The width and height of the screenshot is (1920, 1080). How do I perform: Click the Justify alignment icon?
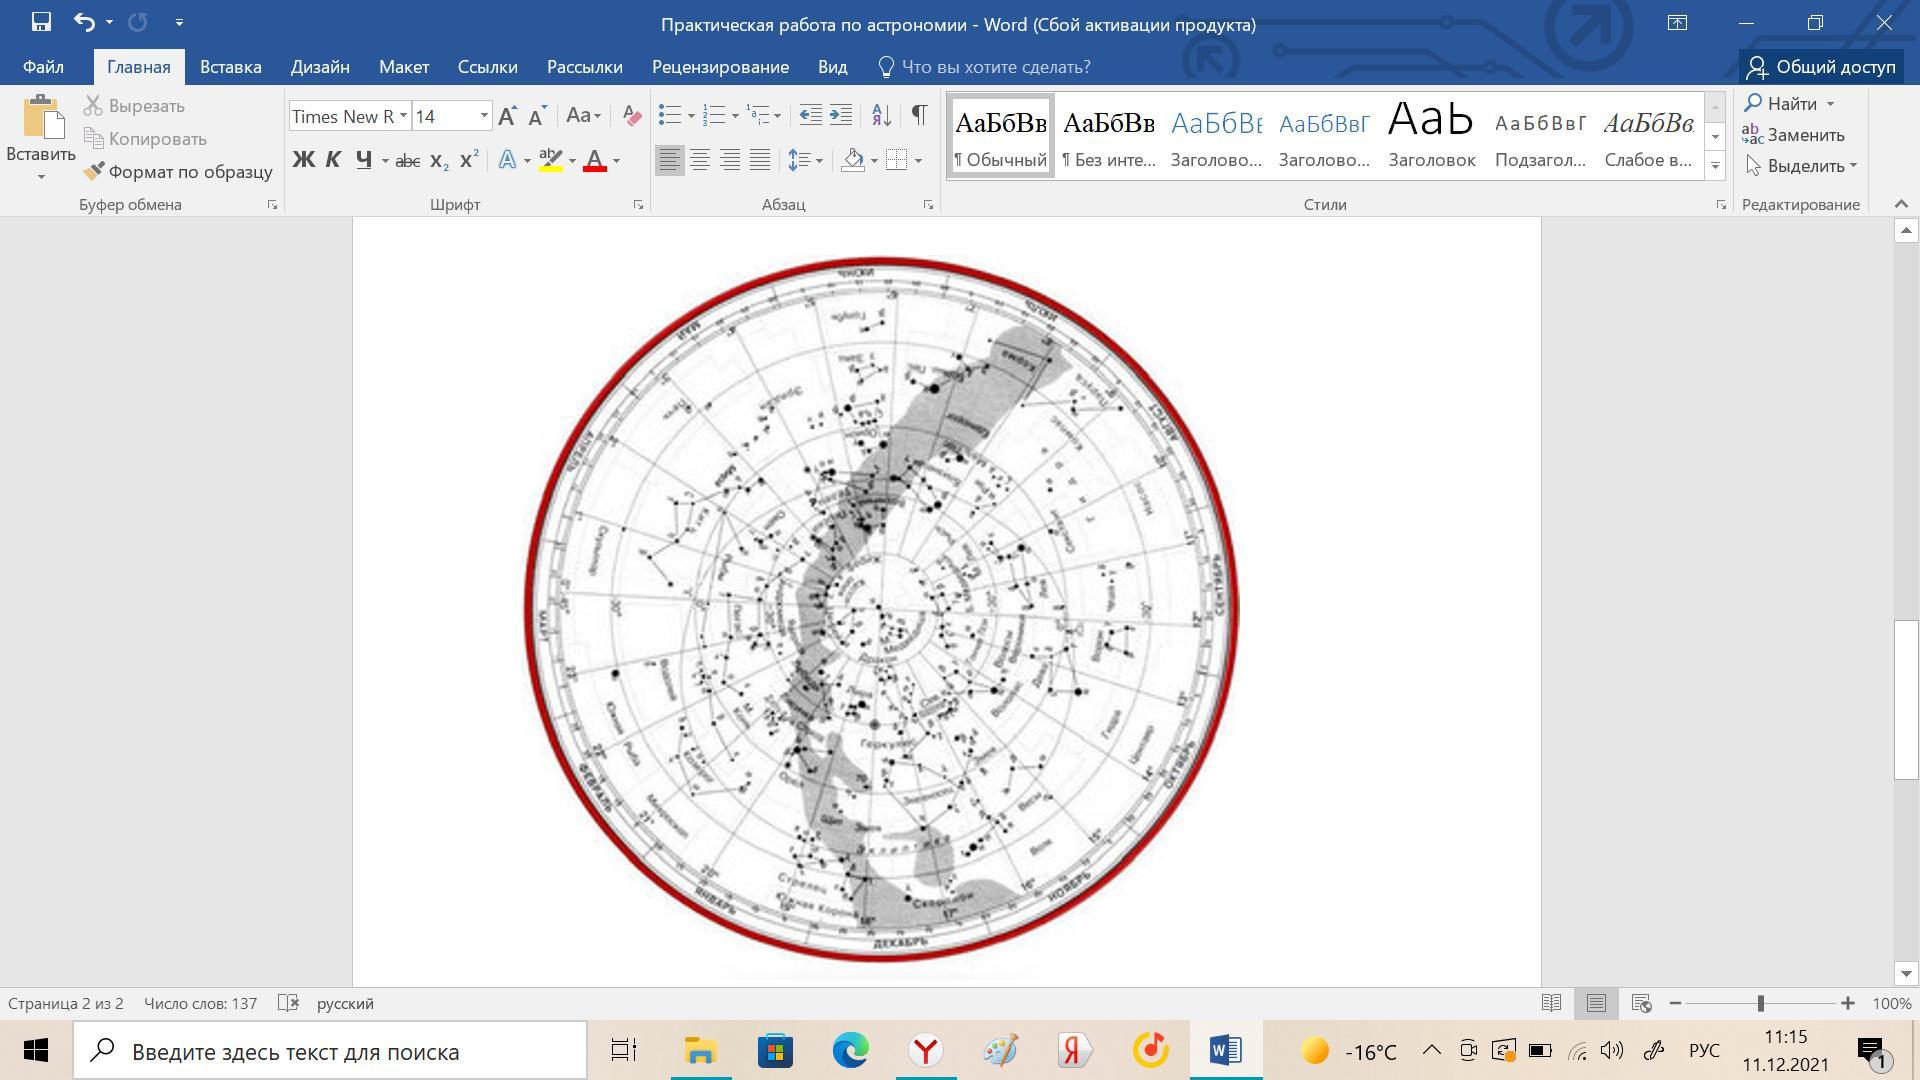[760, 160]
